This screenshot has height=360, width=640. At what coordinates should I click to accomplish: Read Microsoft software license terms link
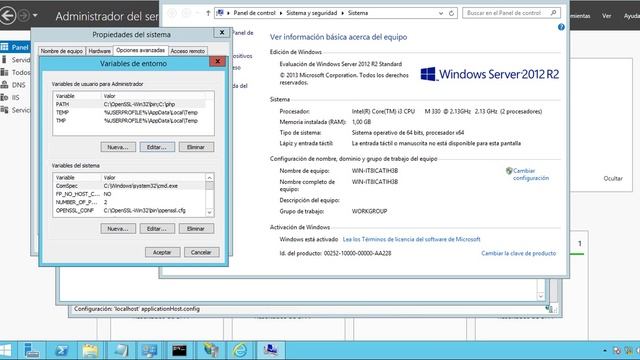point(411,239)
